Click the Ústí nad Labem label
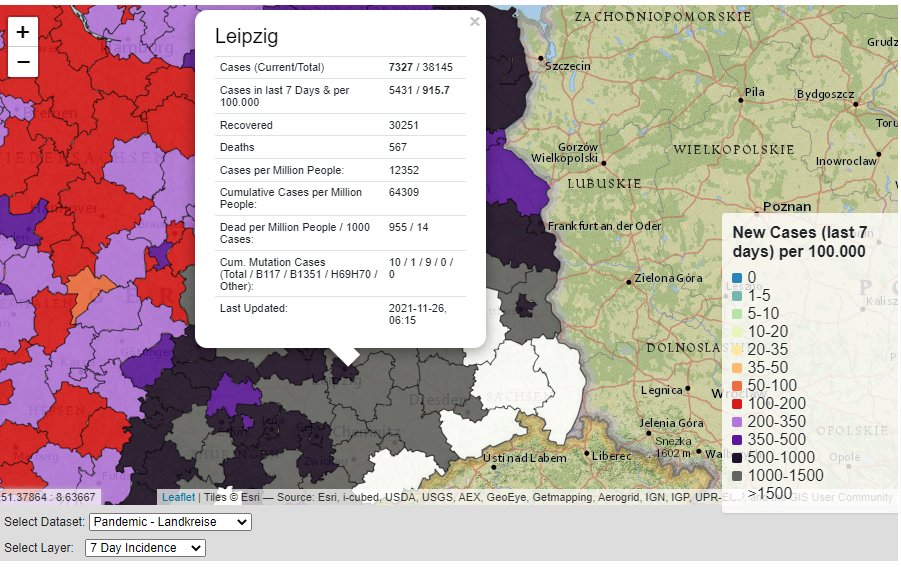The height and width of the screenshot is (567, 901). 524,458
